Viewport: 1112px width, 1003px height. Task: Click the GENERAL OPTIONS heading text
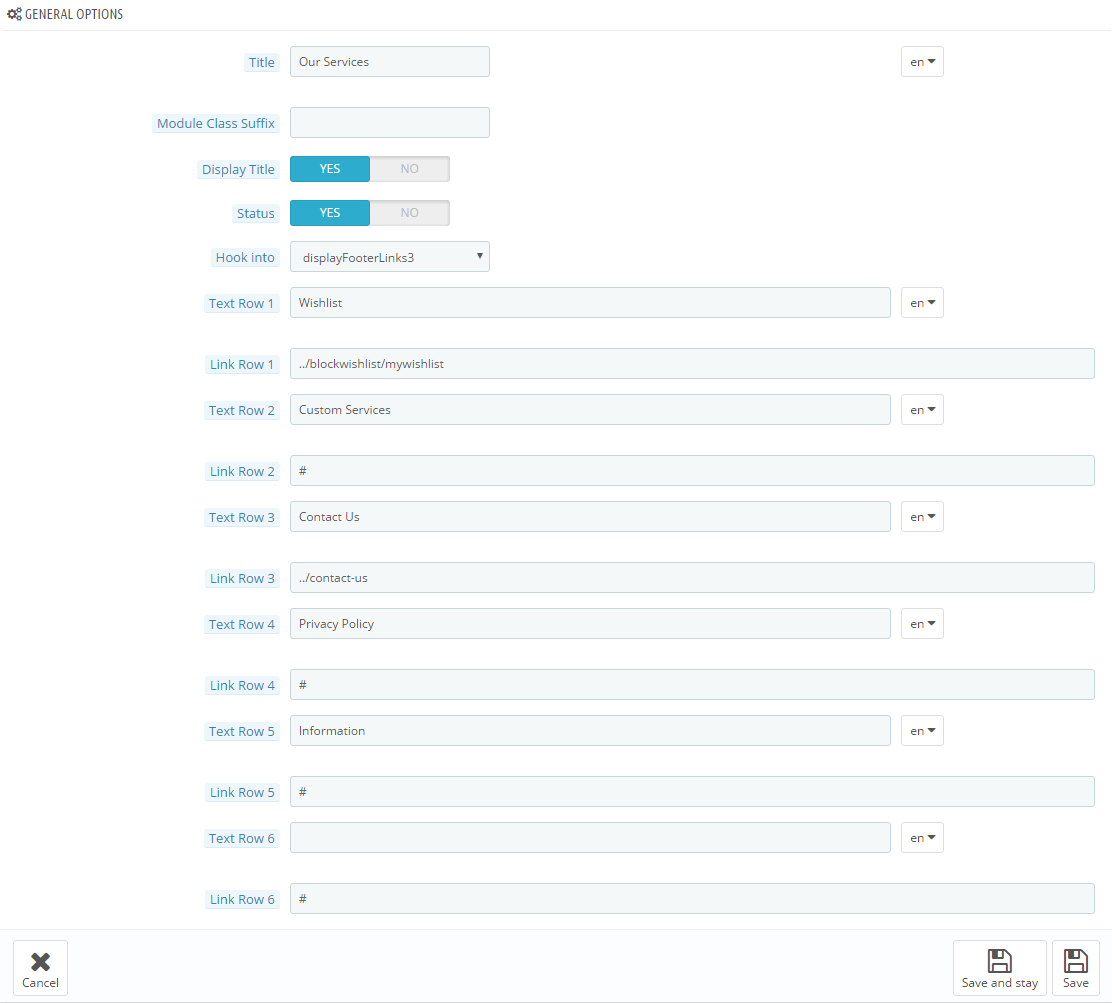pyautogui.click(x=74, y=14)
